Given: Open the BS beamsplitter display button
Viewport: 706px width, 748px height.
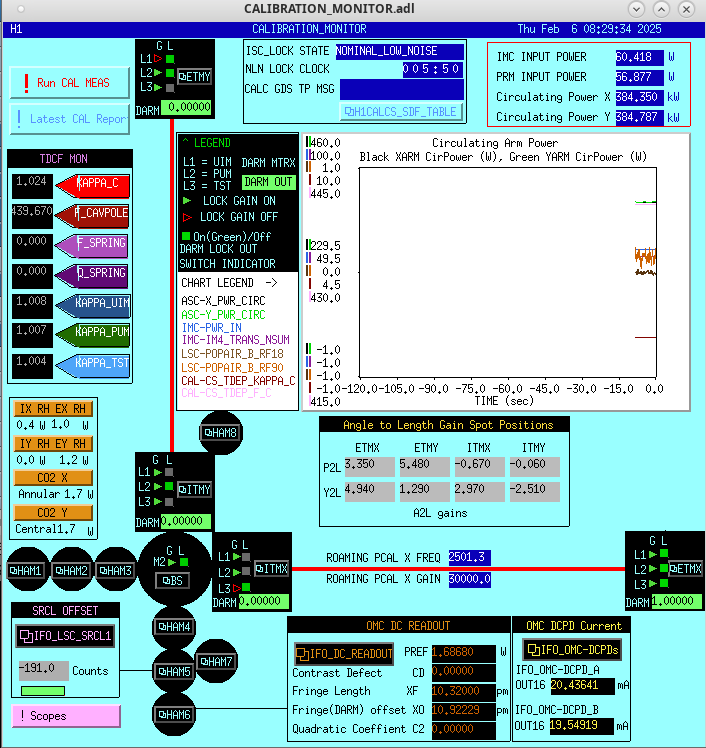Looking at the screenshot, I should (x=173, y=581).
